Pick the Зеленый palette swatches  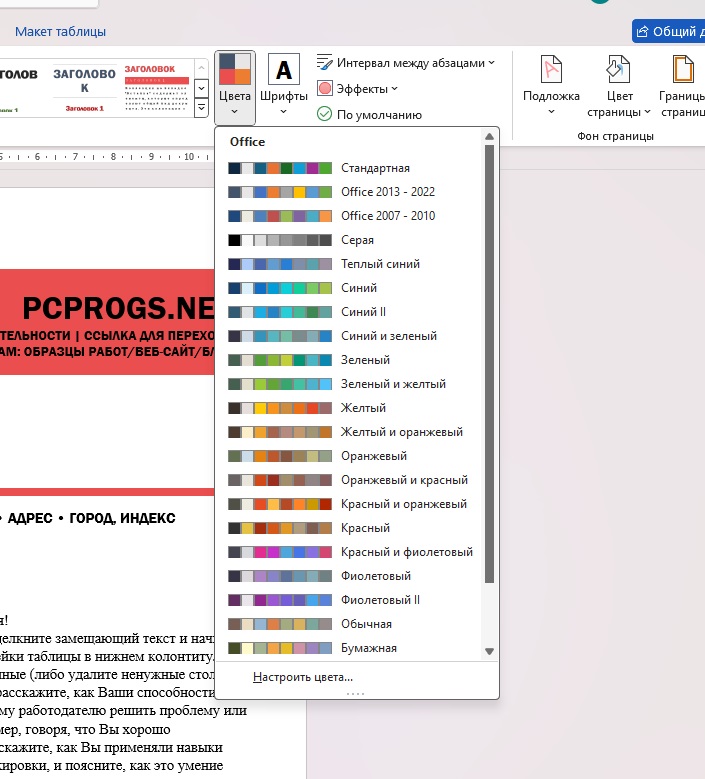point(280,360)
